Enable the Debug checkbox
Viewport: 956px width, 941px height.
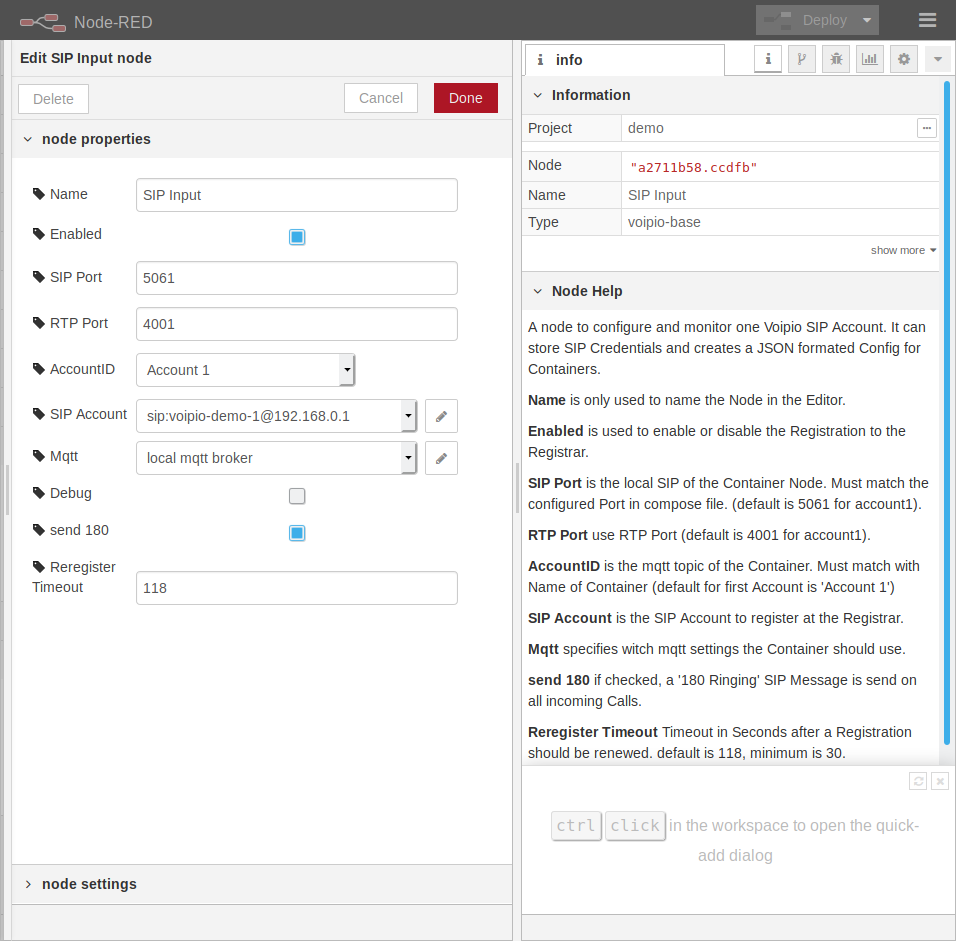[x=297, y=496]
